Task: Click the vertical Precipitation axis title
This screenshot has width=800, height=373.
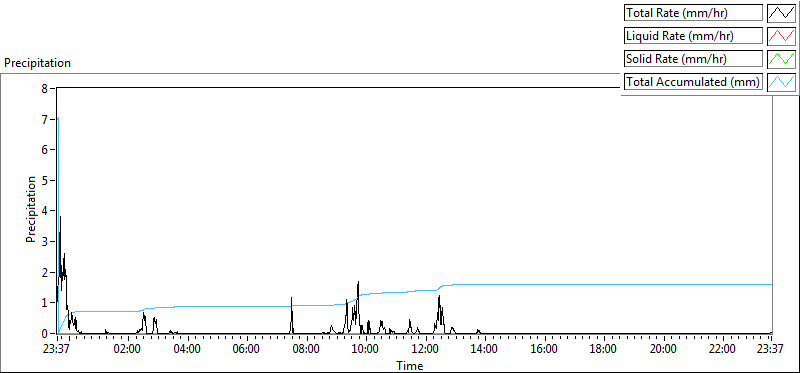Action: [31, 210]
